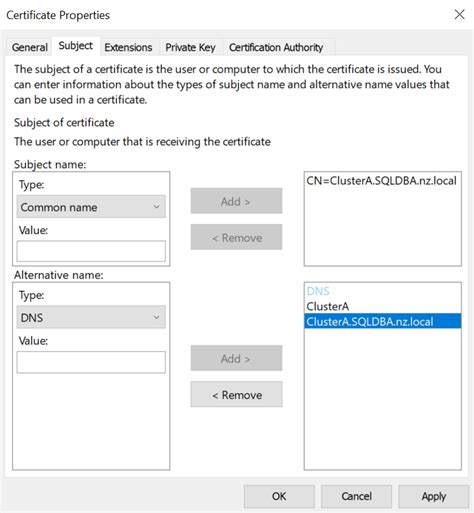Viewport: 474px width, 513px height.
Task: Go to the Private Key tab
Action: (x=190, y=47)
